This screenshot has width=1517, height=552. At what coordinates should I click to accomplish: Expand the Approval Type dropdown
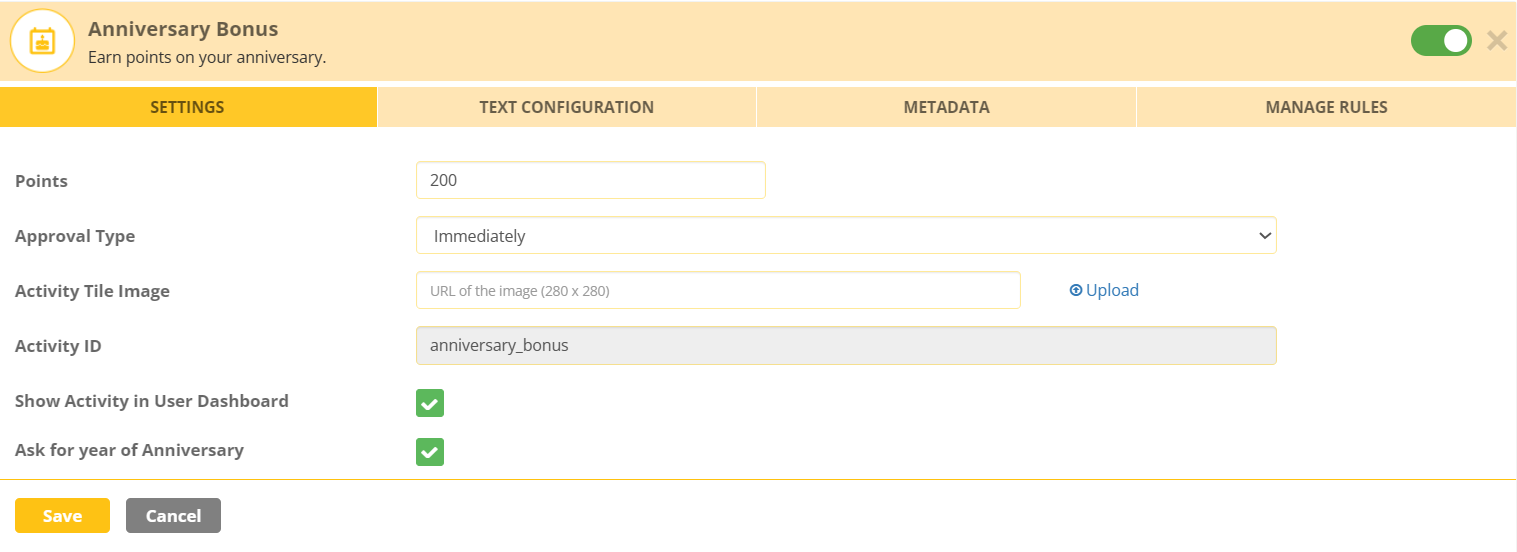[x=846, y=236]
